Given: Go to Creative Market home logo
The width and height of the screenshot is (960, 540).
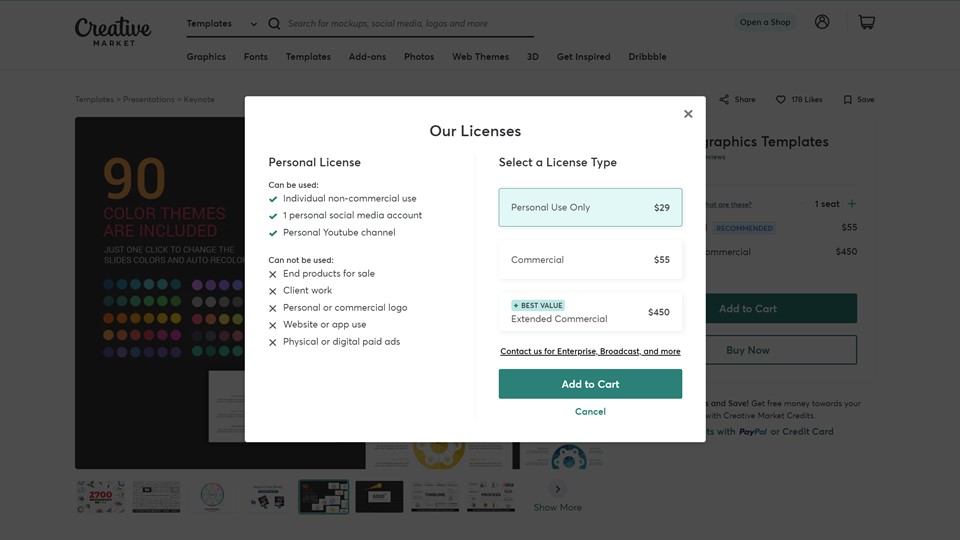Looking at the screenshot, I should coord(113,30).
